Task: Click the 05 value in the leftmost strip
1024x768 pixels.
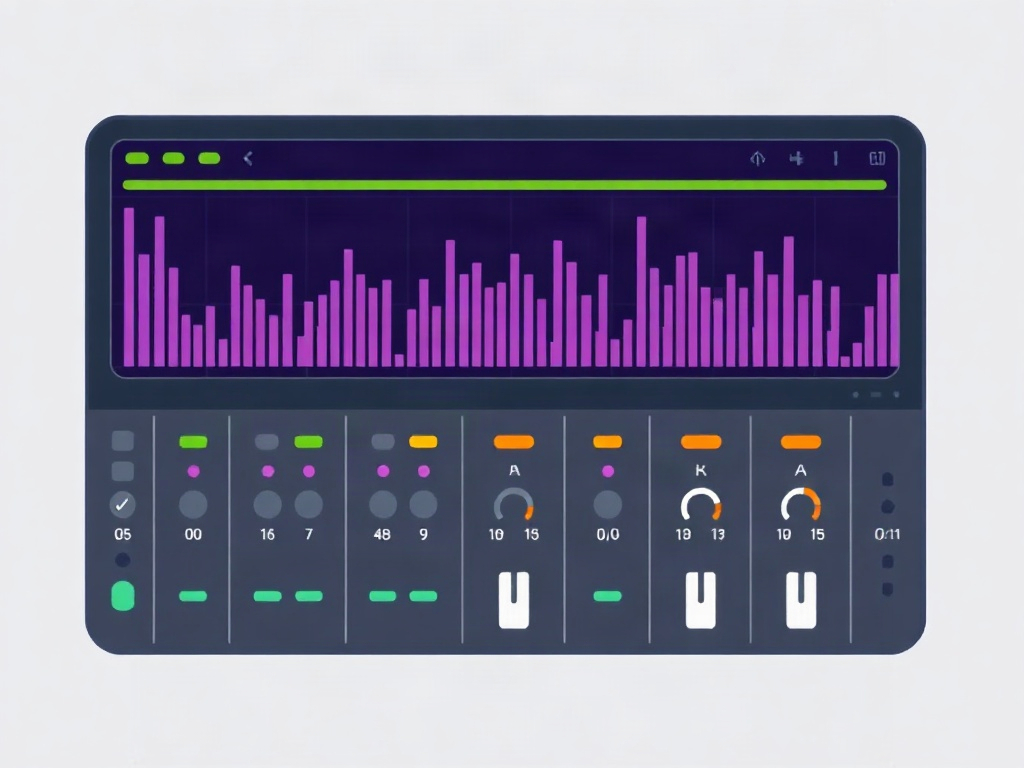Action: point(123,534)
